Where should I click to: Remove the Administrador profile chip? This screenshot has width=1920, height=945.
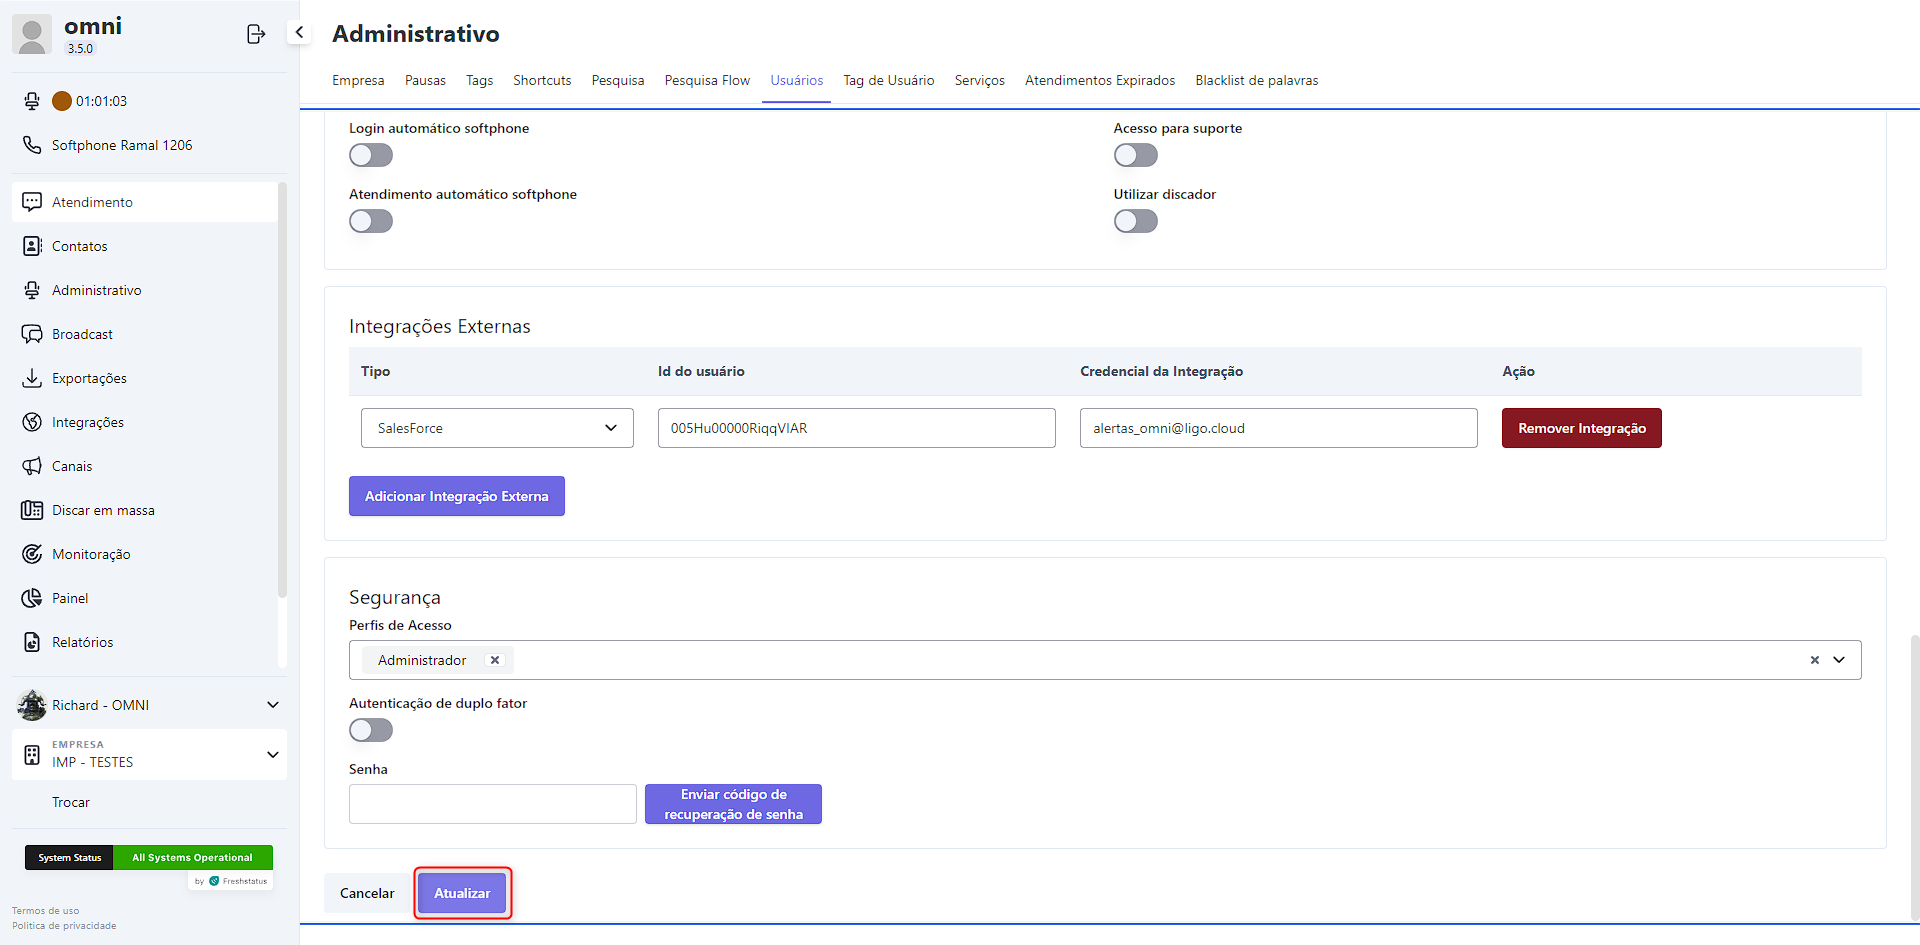tap(494, 660)
